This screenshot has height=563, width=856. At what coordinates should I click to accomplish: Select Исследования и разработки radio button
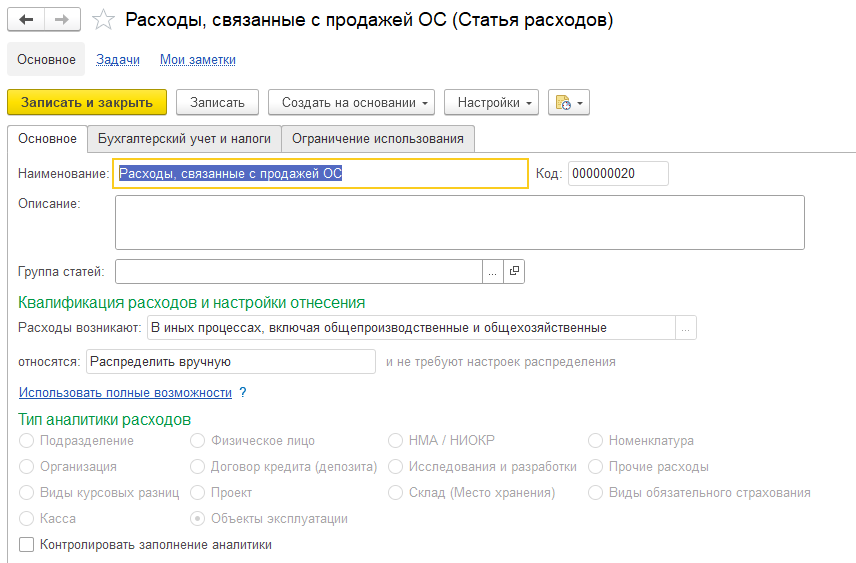395,467
